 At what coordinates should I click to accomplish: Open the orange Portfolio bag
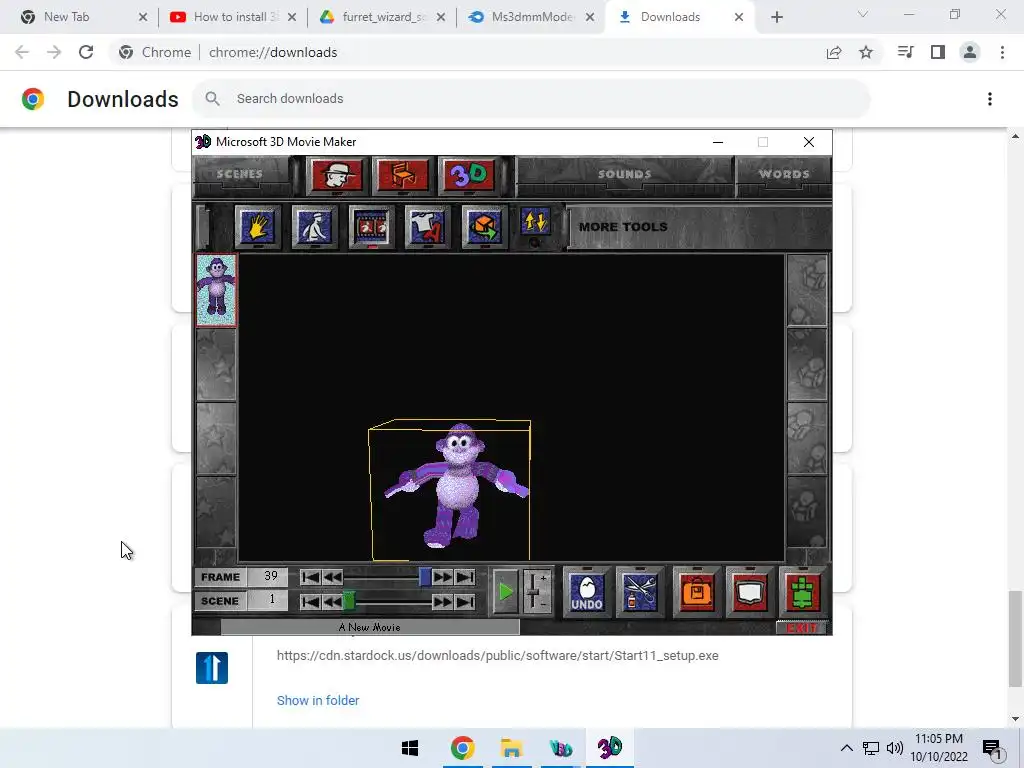[697, 592]
